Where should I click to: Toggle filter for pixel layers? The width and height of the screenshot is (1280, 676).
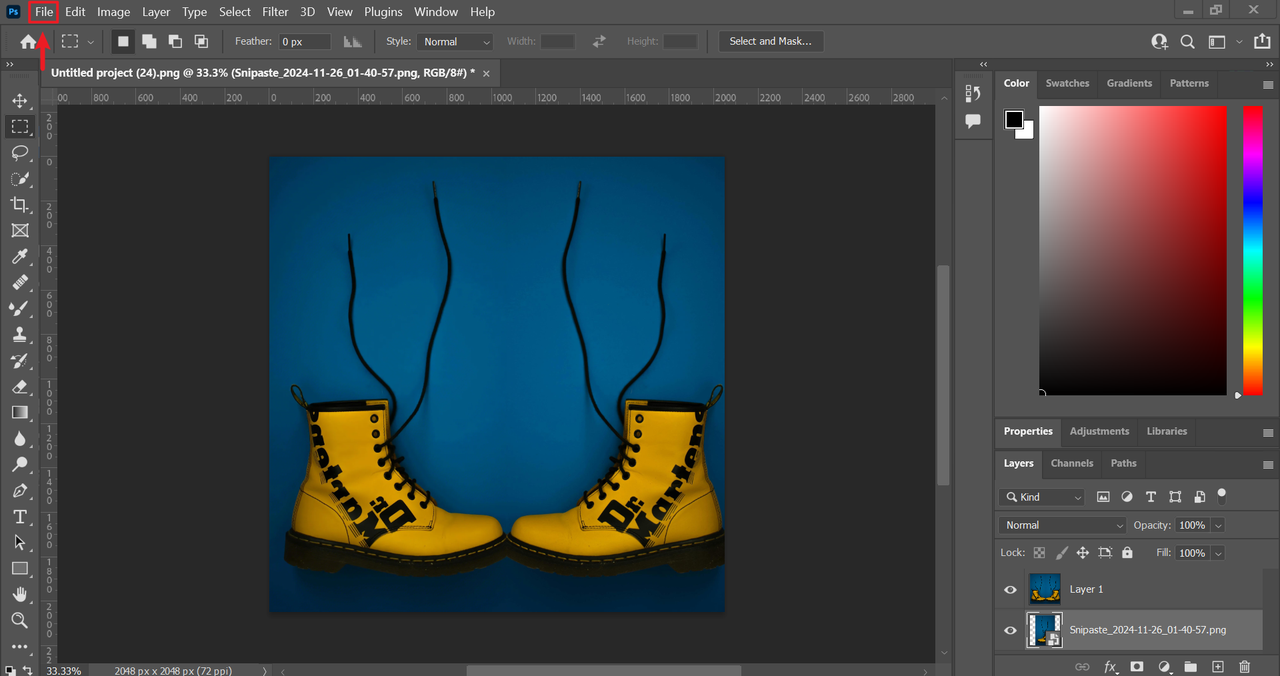1103,497
